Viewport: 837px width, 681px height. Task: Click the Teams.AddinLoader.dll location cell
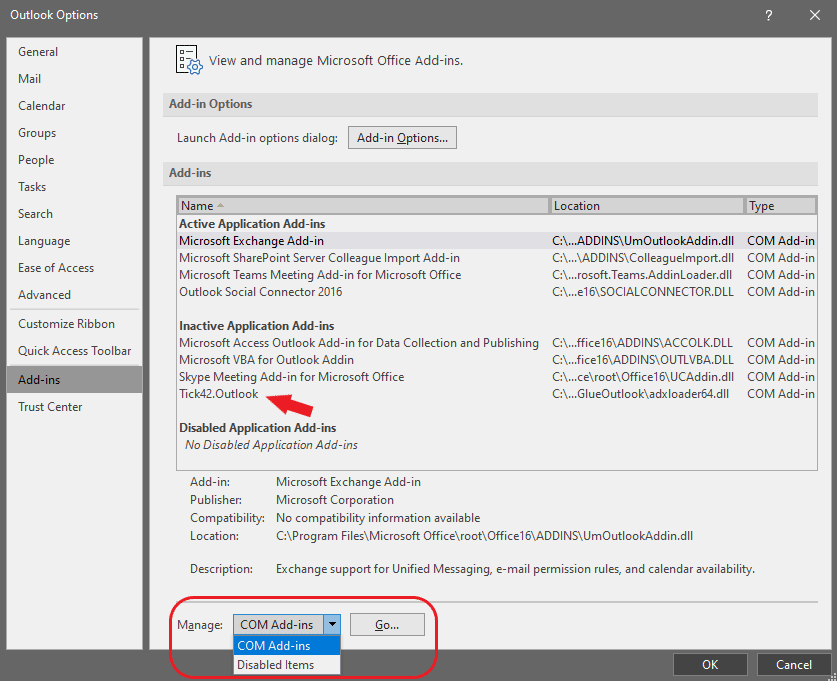tap(642, 275)
